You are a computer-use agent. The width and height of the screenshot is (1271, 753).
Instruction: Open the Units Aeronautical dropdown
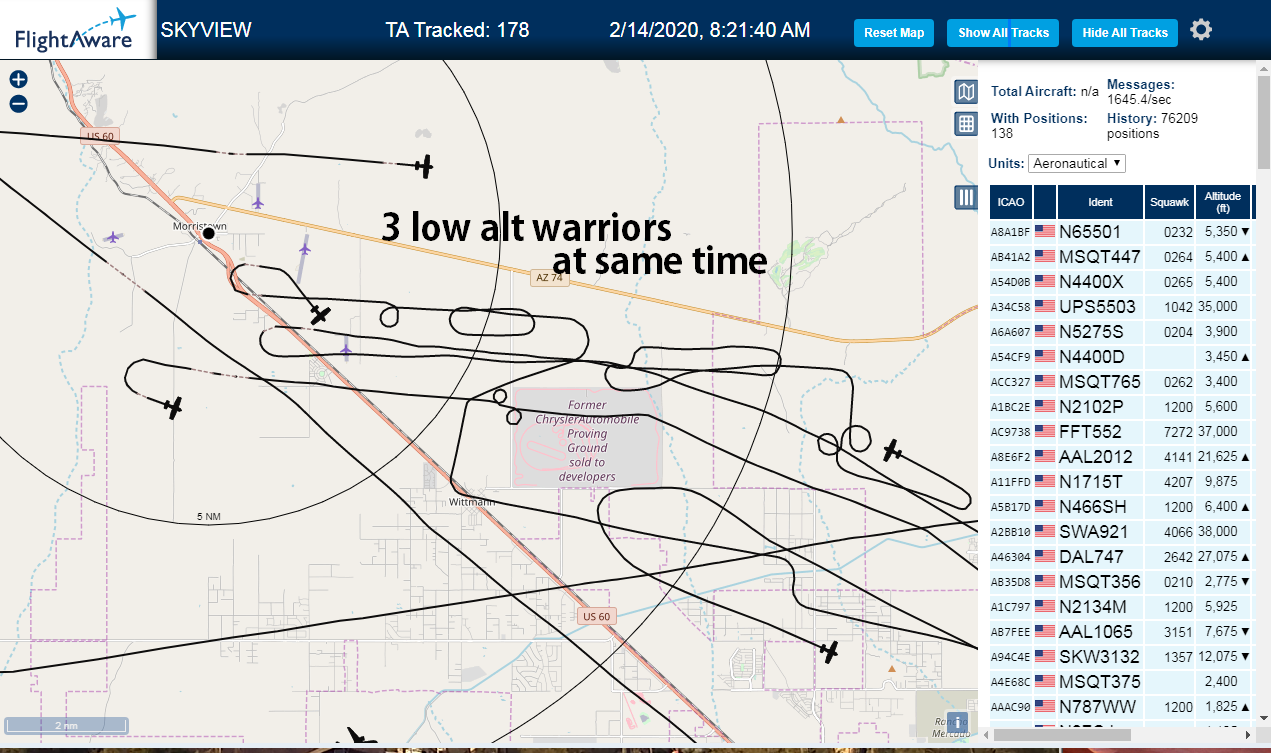tap(1077, 163)
